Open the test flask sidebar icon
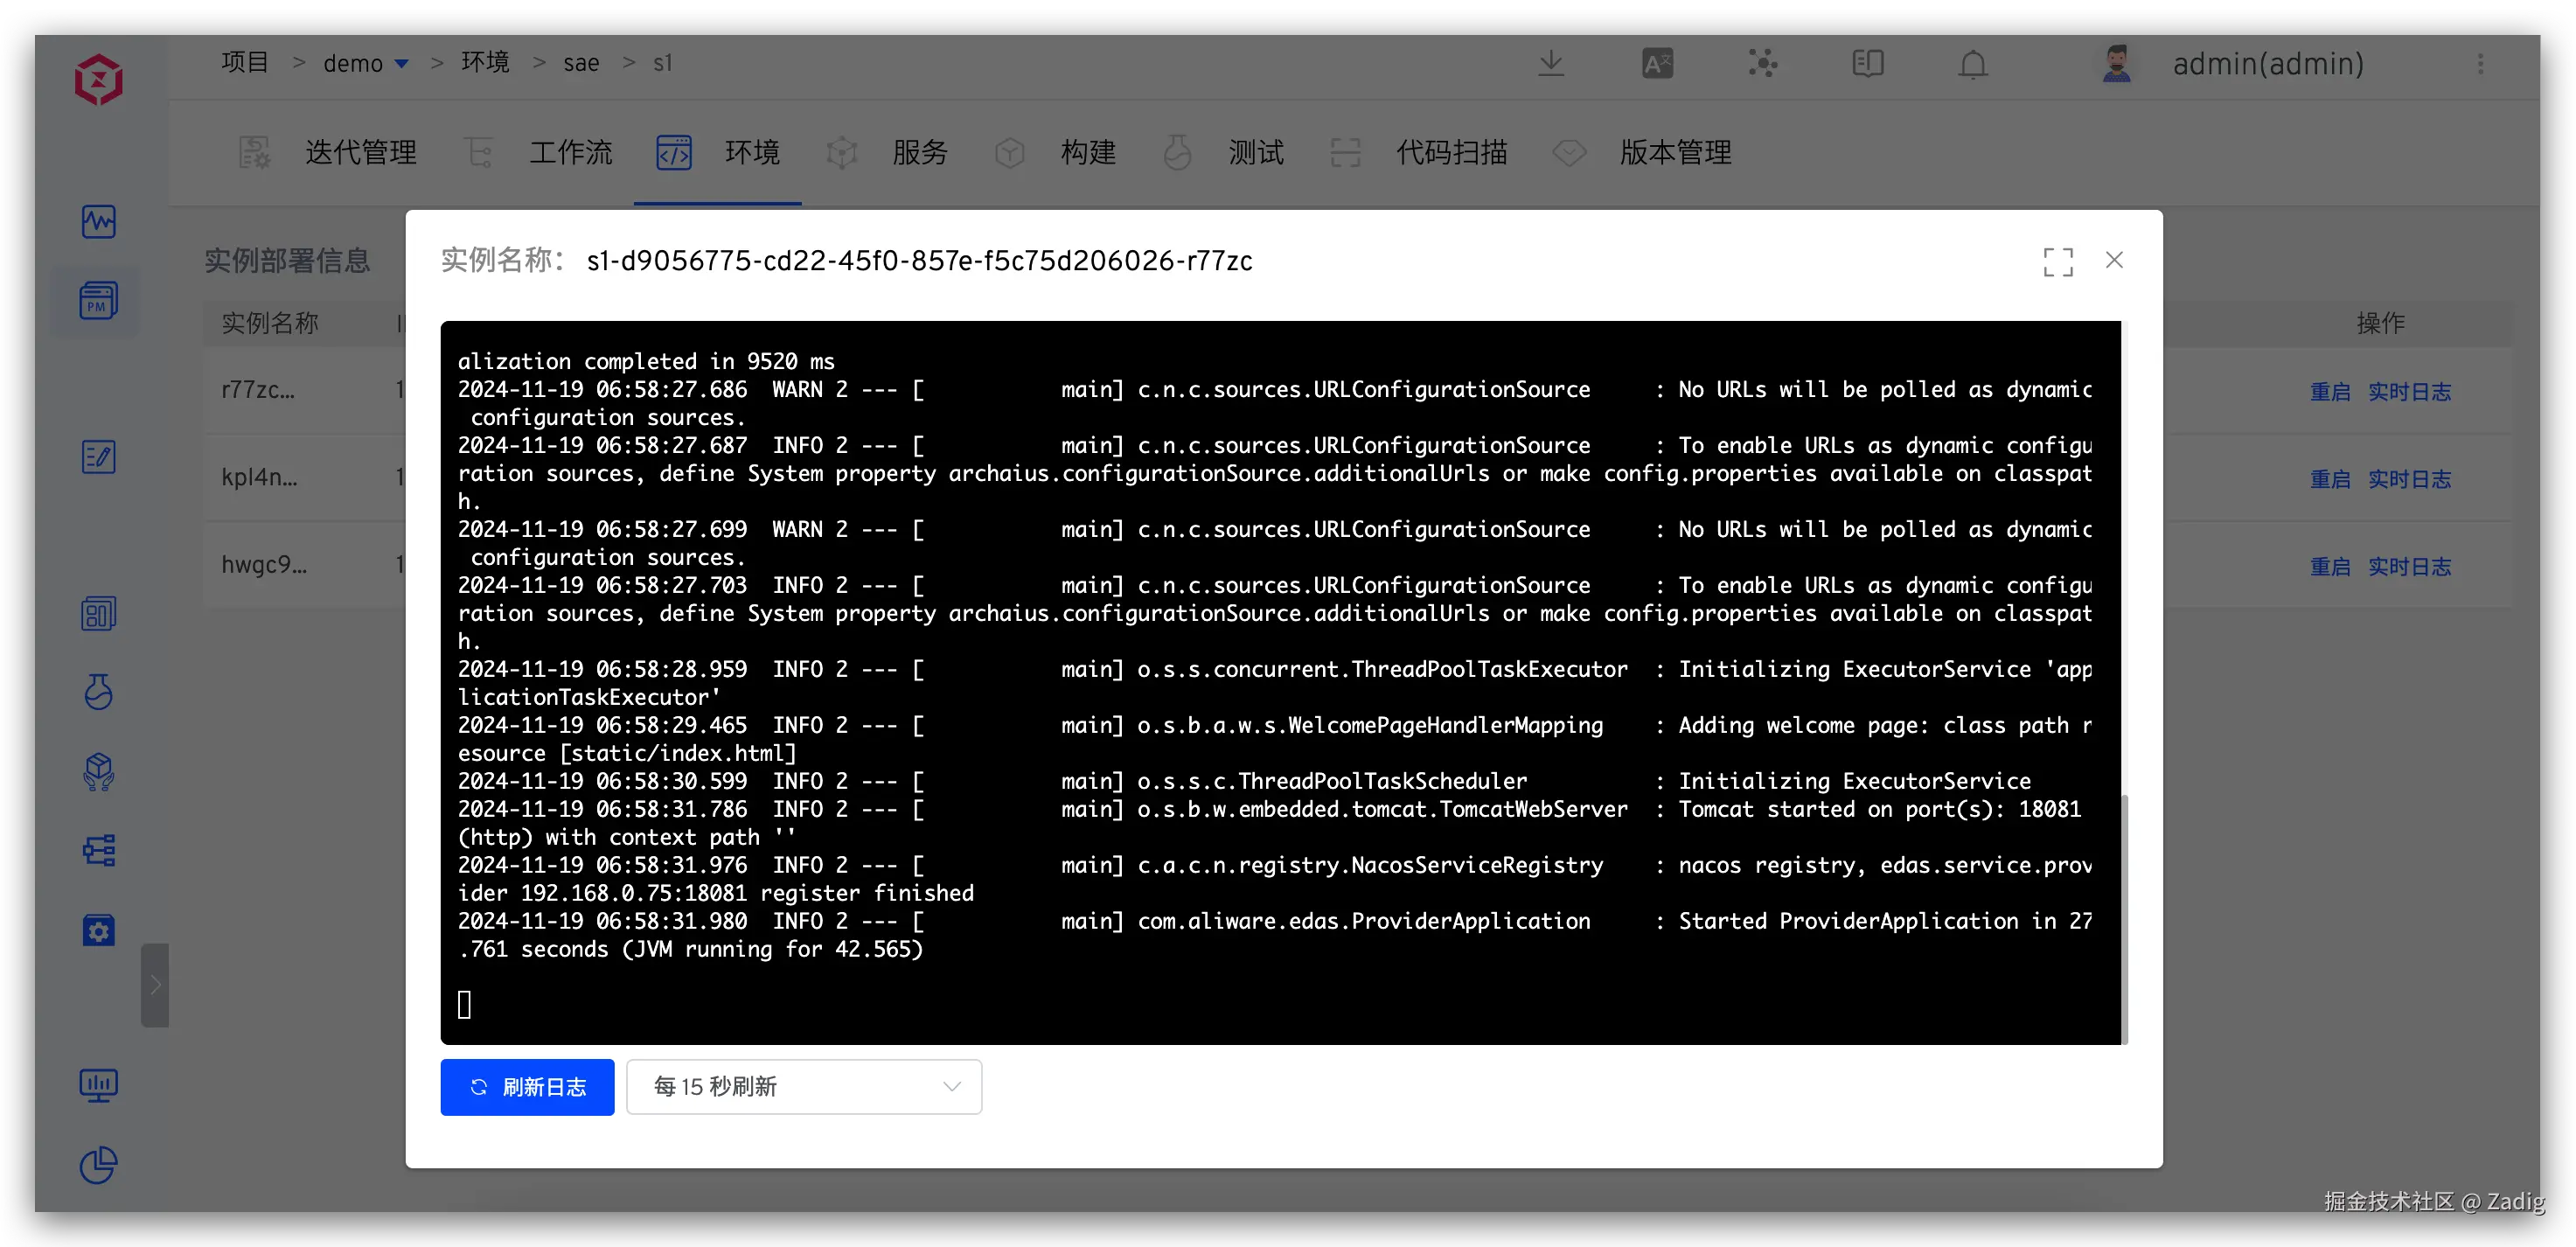The height and width of the screenshot is (1247, 2576). click(98, 692)
